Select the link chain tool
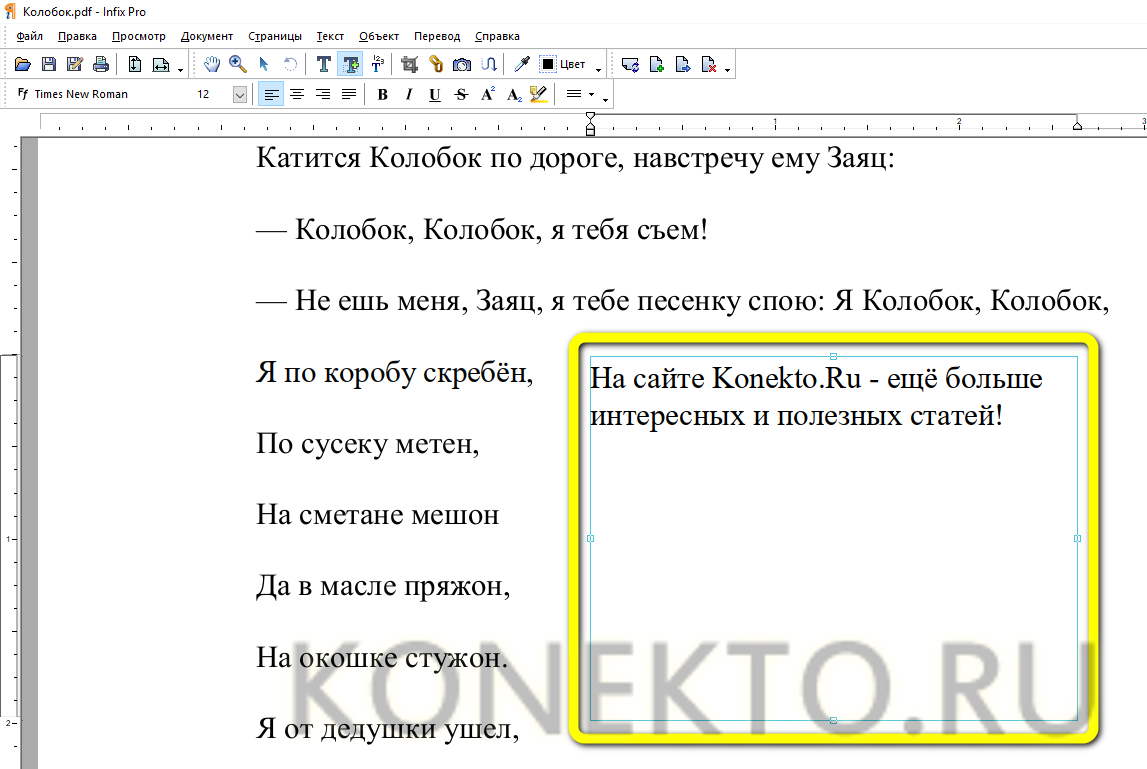 point(436,65)
